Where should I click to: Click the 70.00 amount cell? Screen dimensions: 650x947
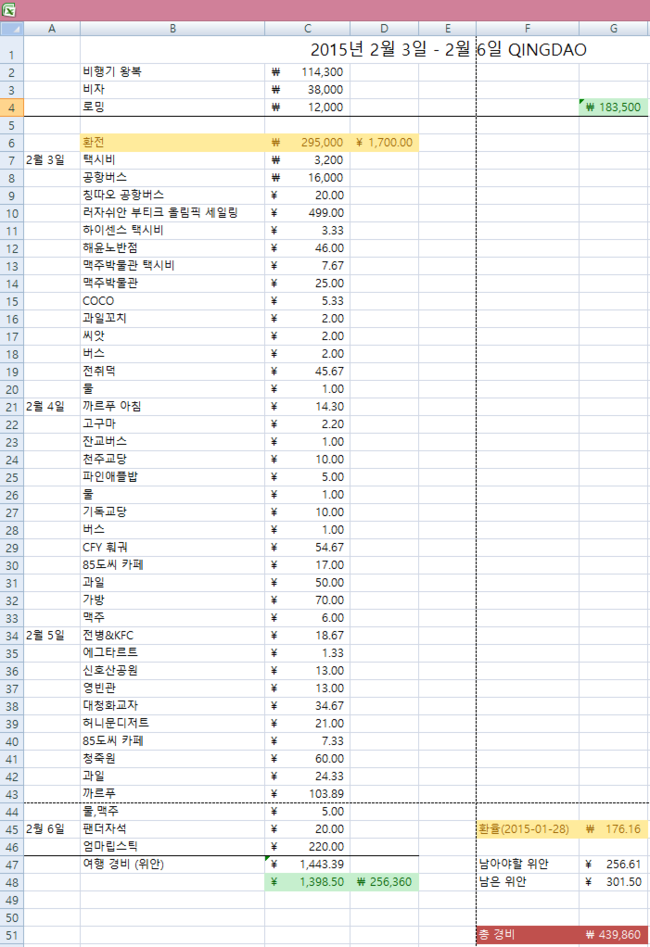307,600
